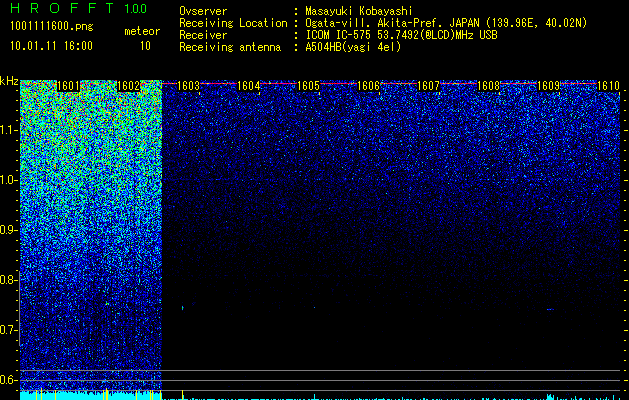Click the 1609 time marker

[x=548, y=86]
